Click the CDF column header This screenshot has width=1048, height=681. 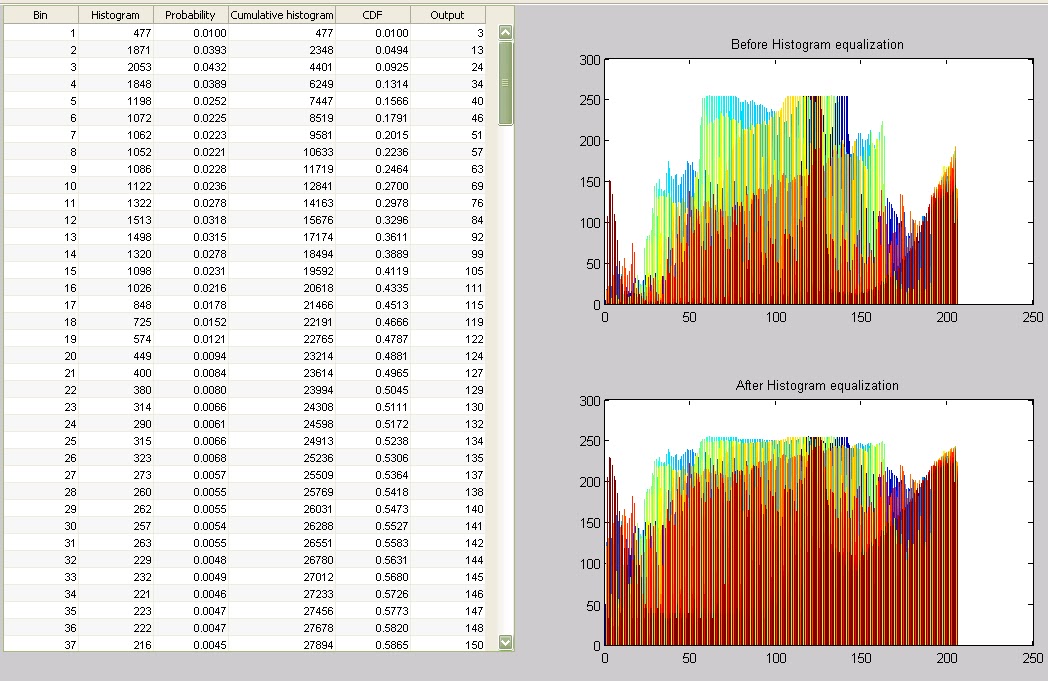(372, 14)
